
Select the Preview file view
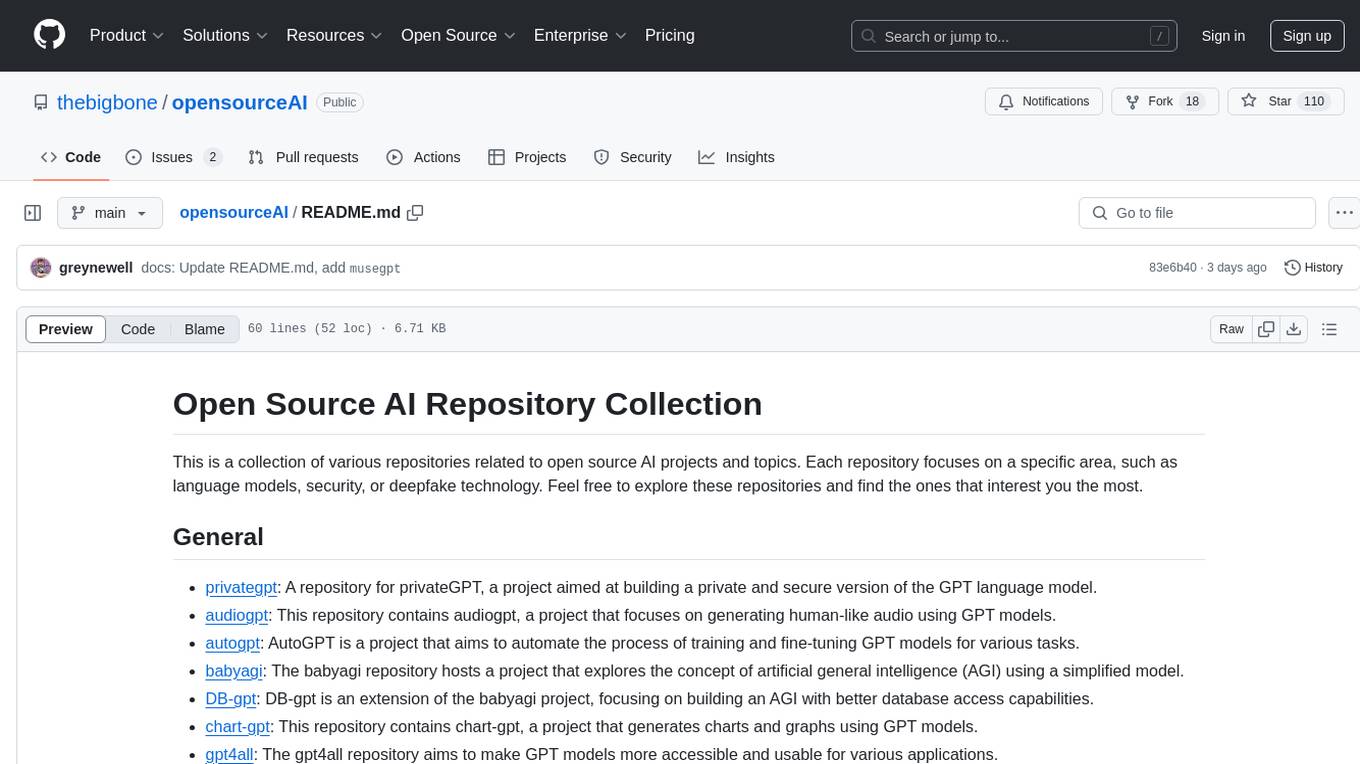click(x=66, y=329)
